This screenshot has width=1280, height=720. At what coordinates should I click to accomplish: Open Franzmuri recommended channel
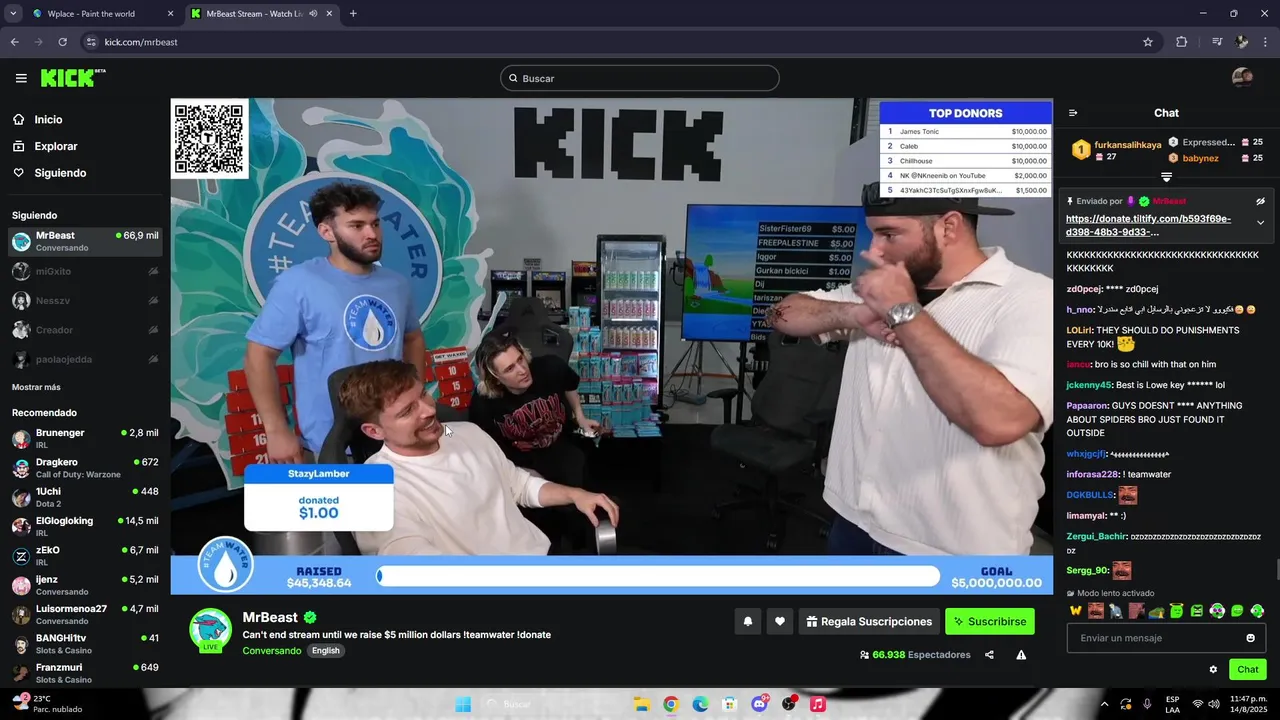click(x=85, y=673)
